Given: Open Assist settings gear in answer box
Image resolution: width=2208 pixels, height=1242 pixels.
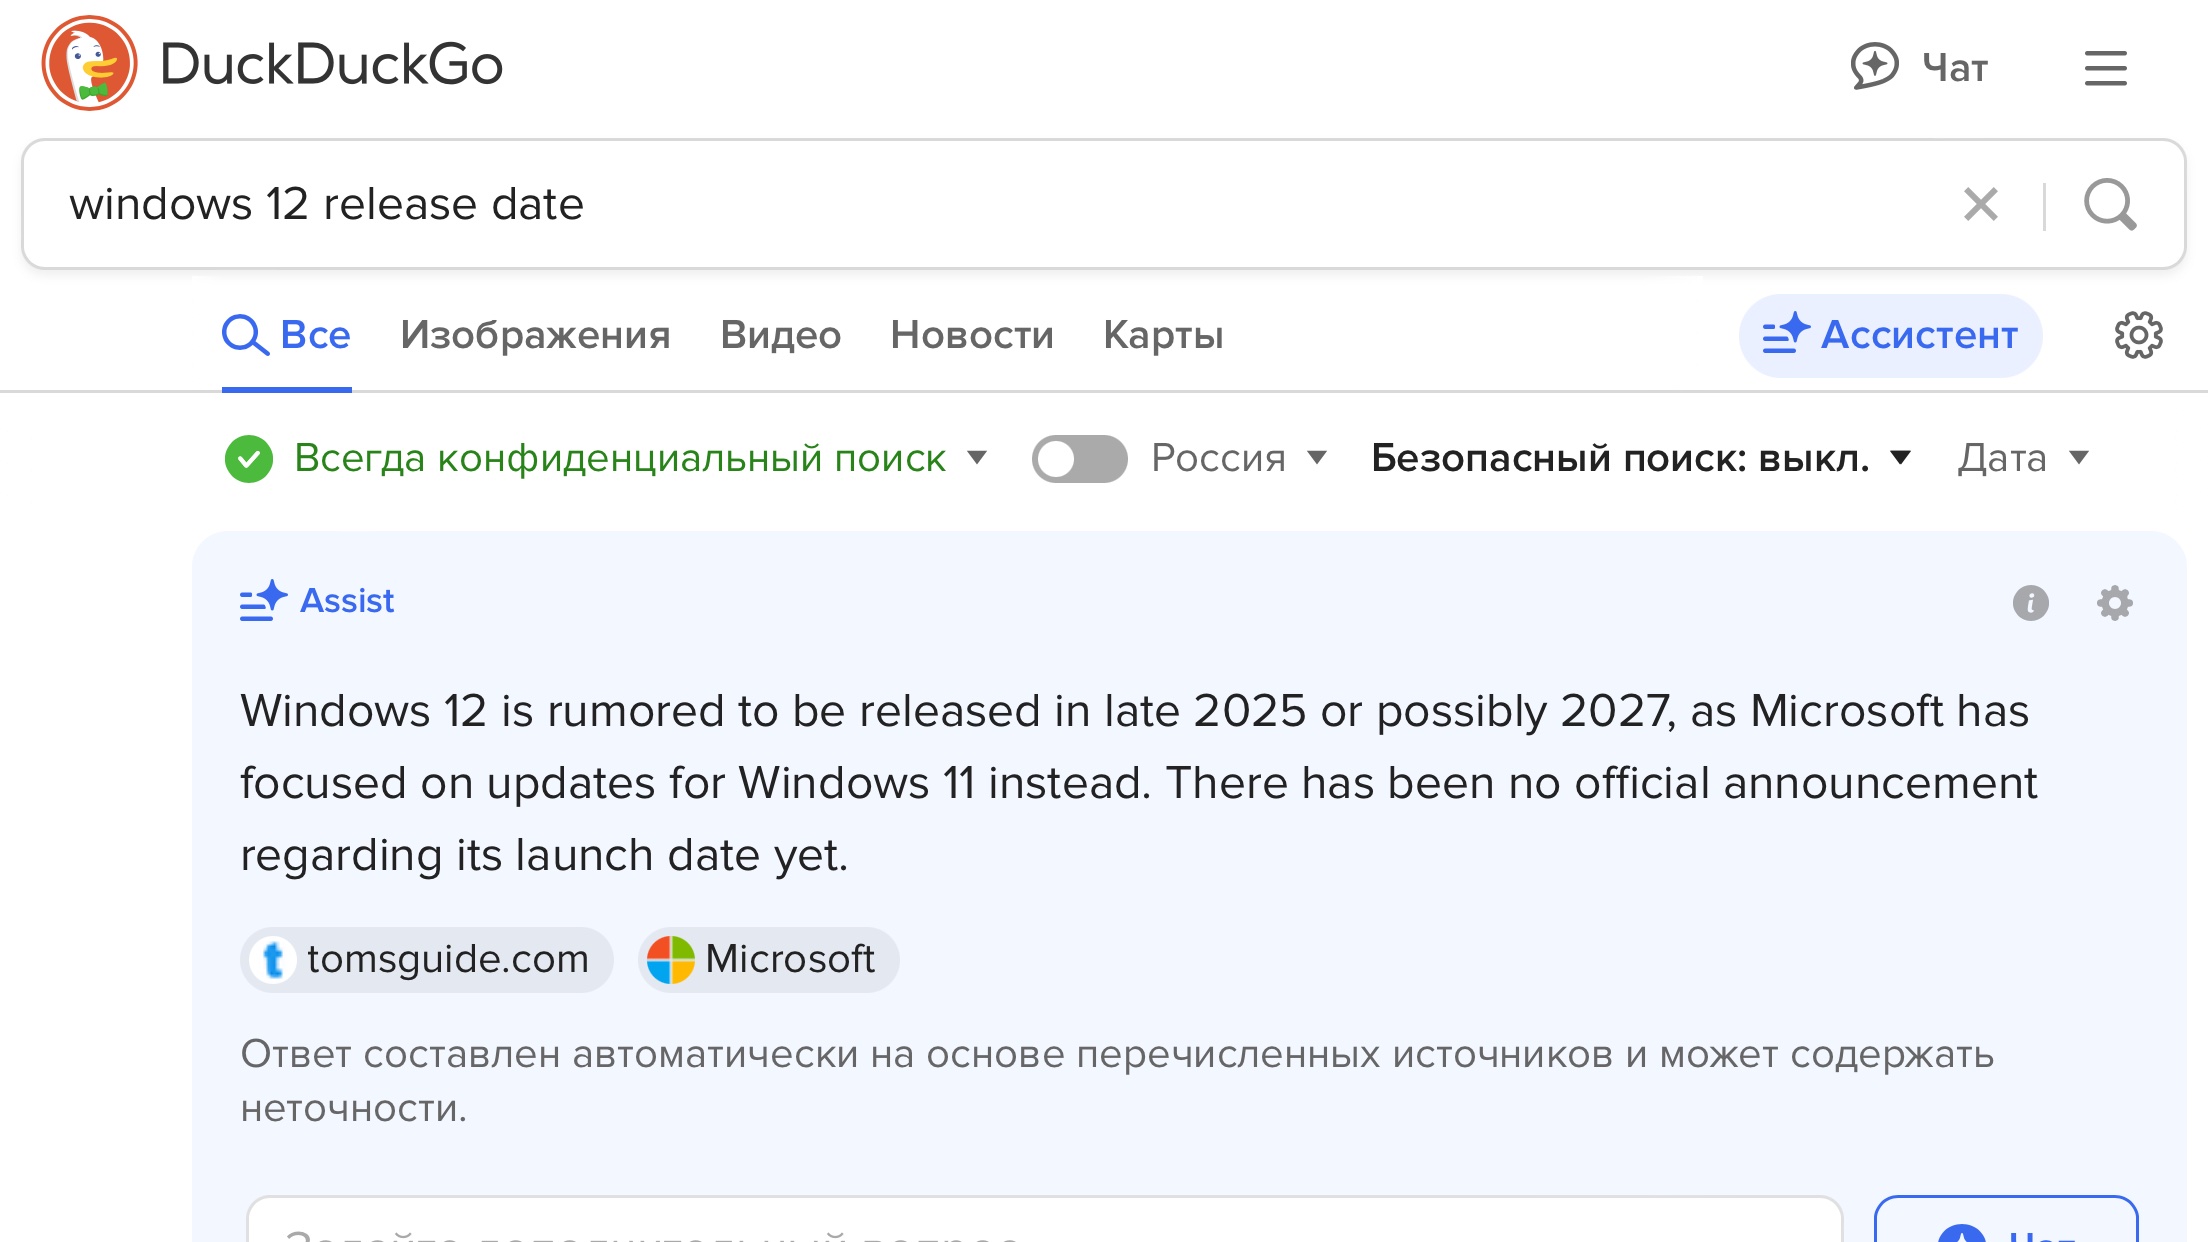Looking at the screenshot, I should 2114,603.
